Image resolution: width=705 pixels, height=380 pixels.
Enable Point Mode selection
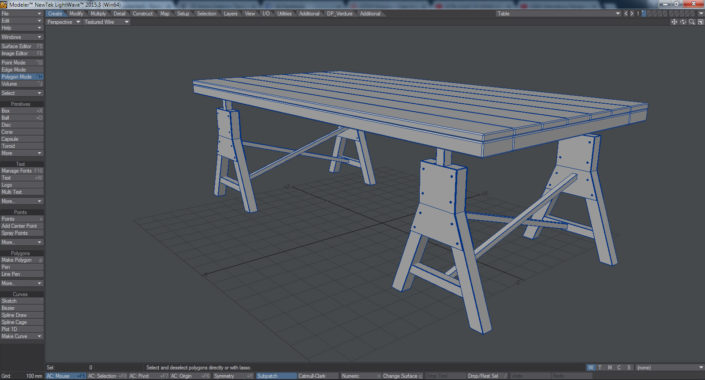22,63
